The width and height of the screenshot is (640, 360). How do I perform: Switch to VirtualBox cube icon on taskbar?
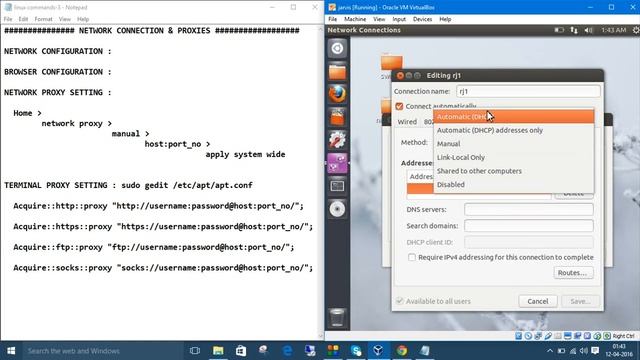tap(378, 351)
